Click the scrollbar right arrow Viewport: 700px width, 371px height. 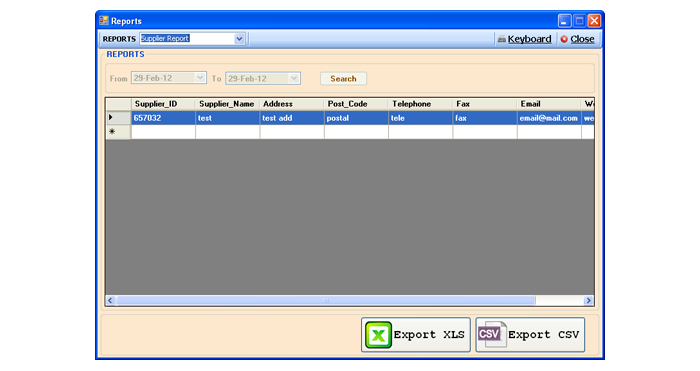588,300
